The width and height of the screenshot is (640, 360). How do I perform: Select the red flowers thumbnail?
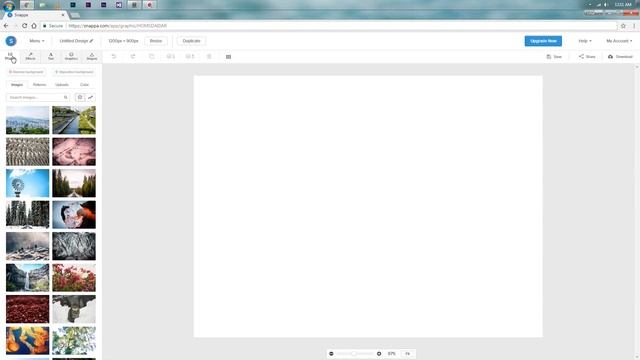74,278
